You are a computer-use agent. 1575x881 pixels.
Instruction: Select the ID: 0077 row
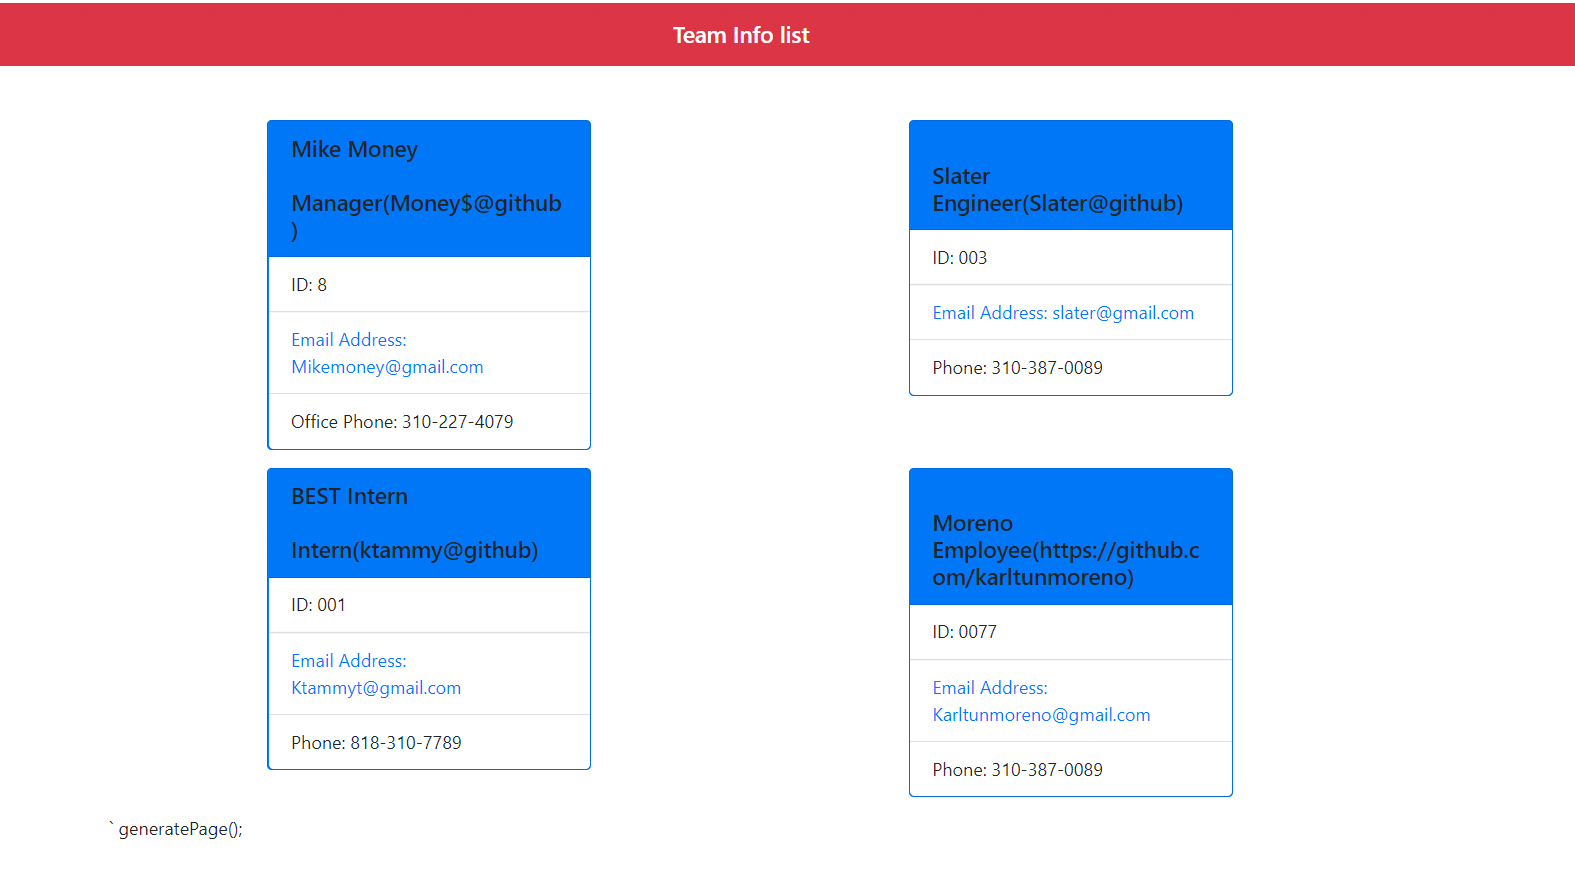click(x=1070, y=632)
